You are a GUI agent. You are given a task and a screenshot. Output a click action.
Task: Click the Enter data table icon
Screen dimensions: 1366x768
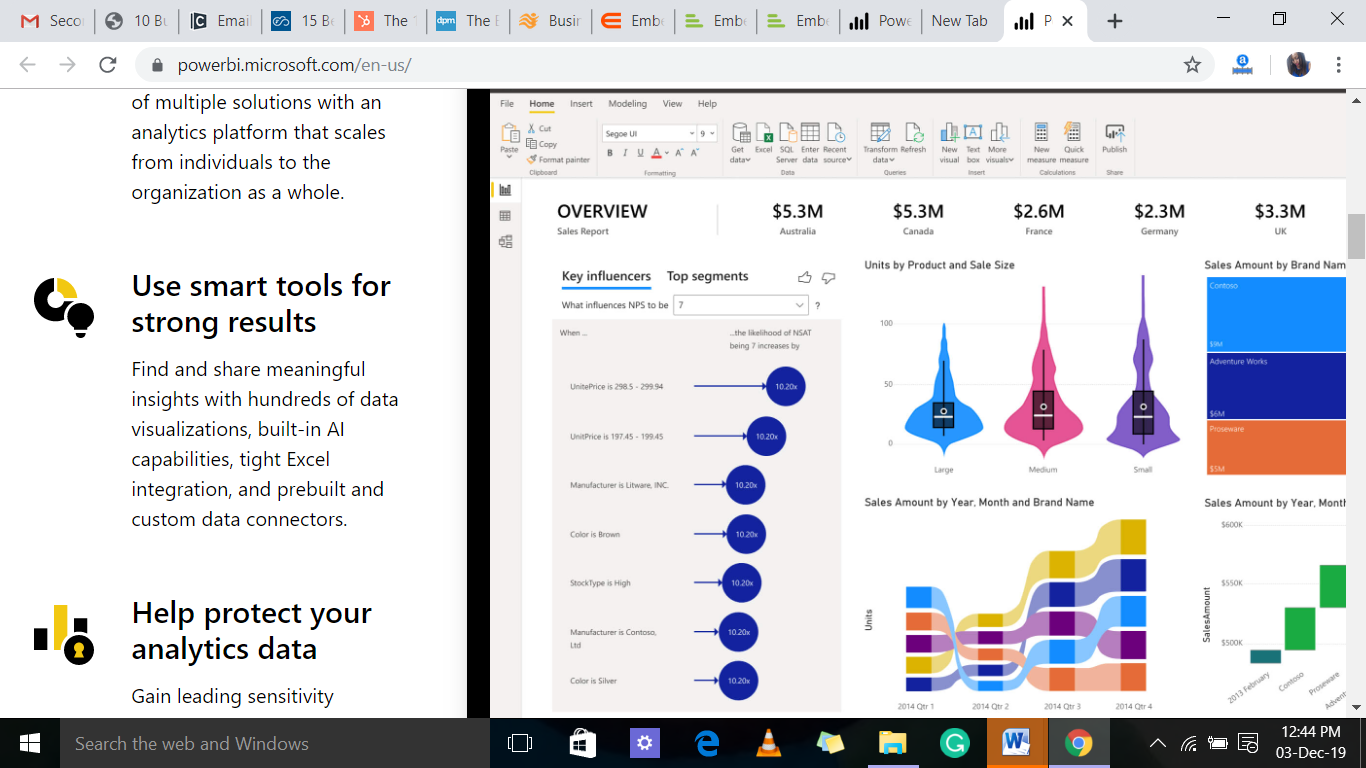[x=810, y=132]
